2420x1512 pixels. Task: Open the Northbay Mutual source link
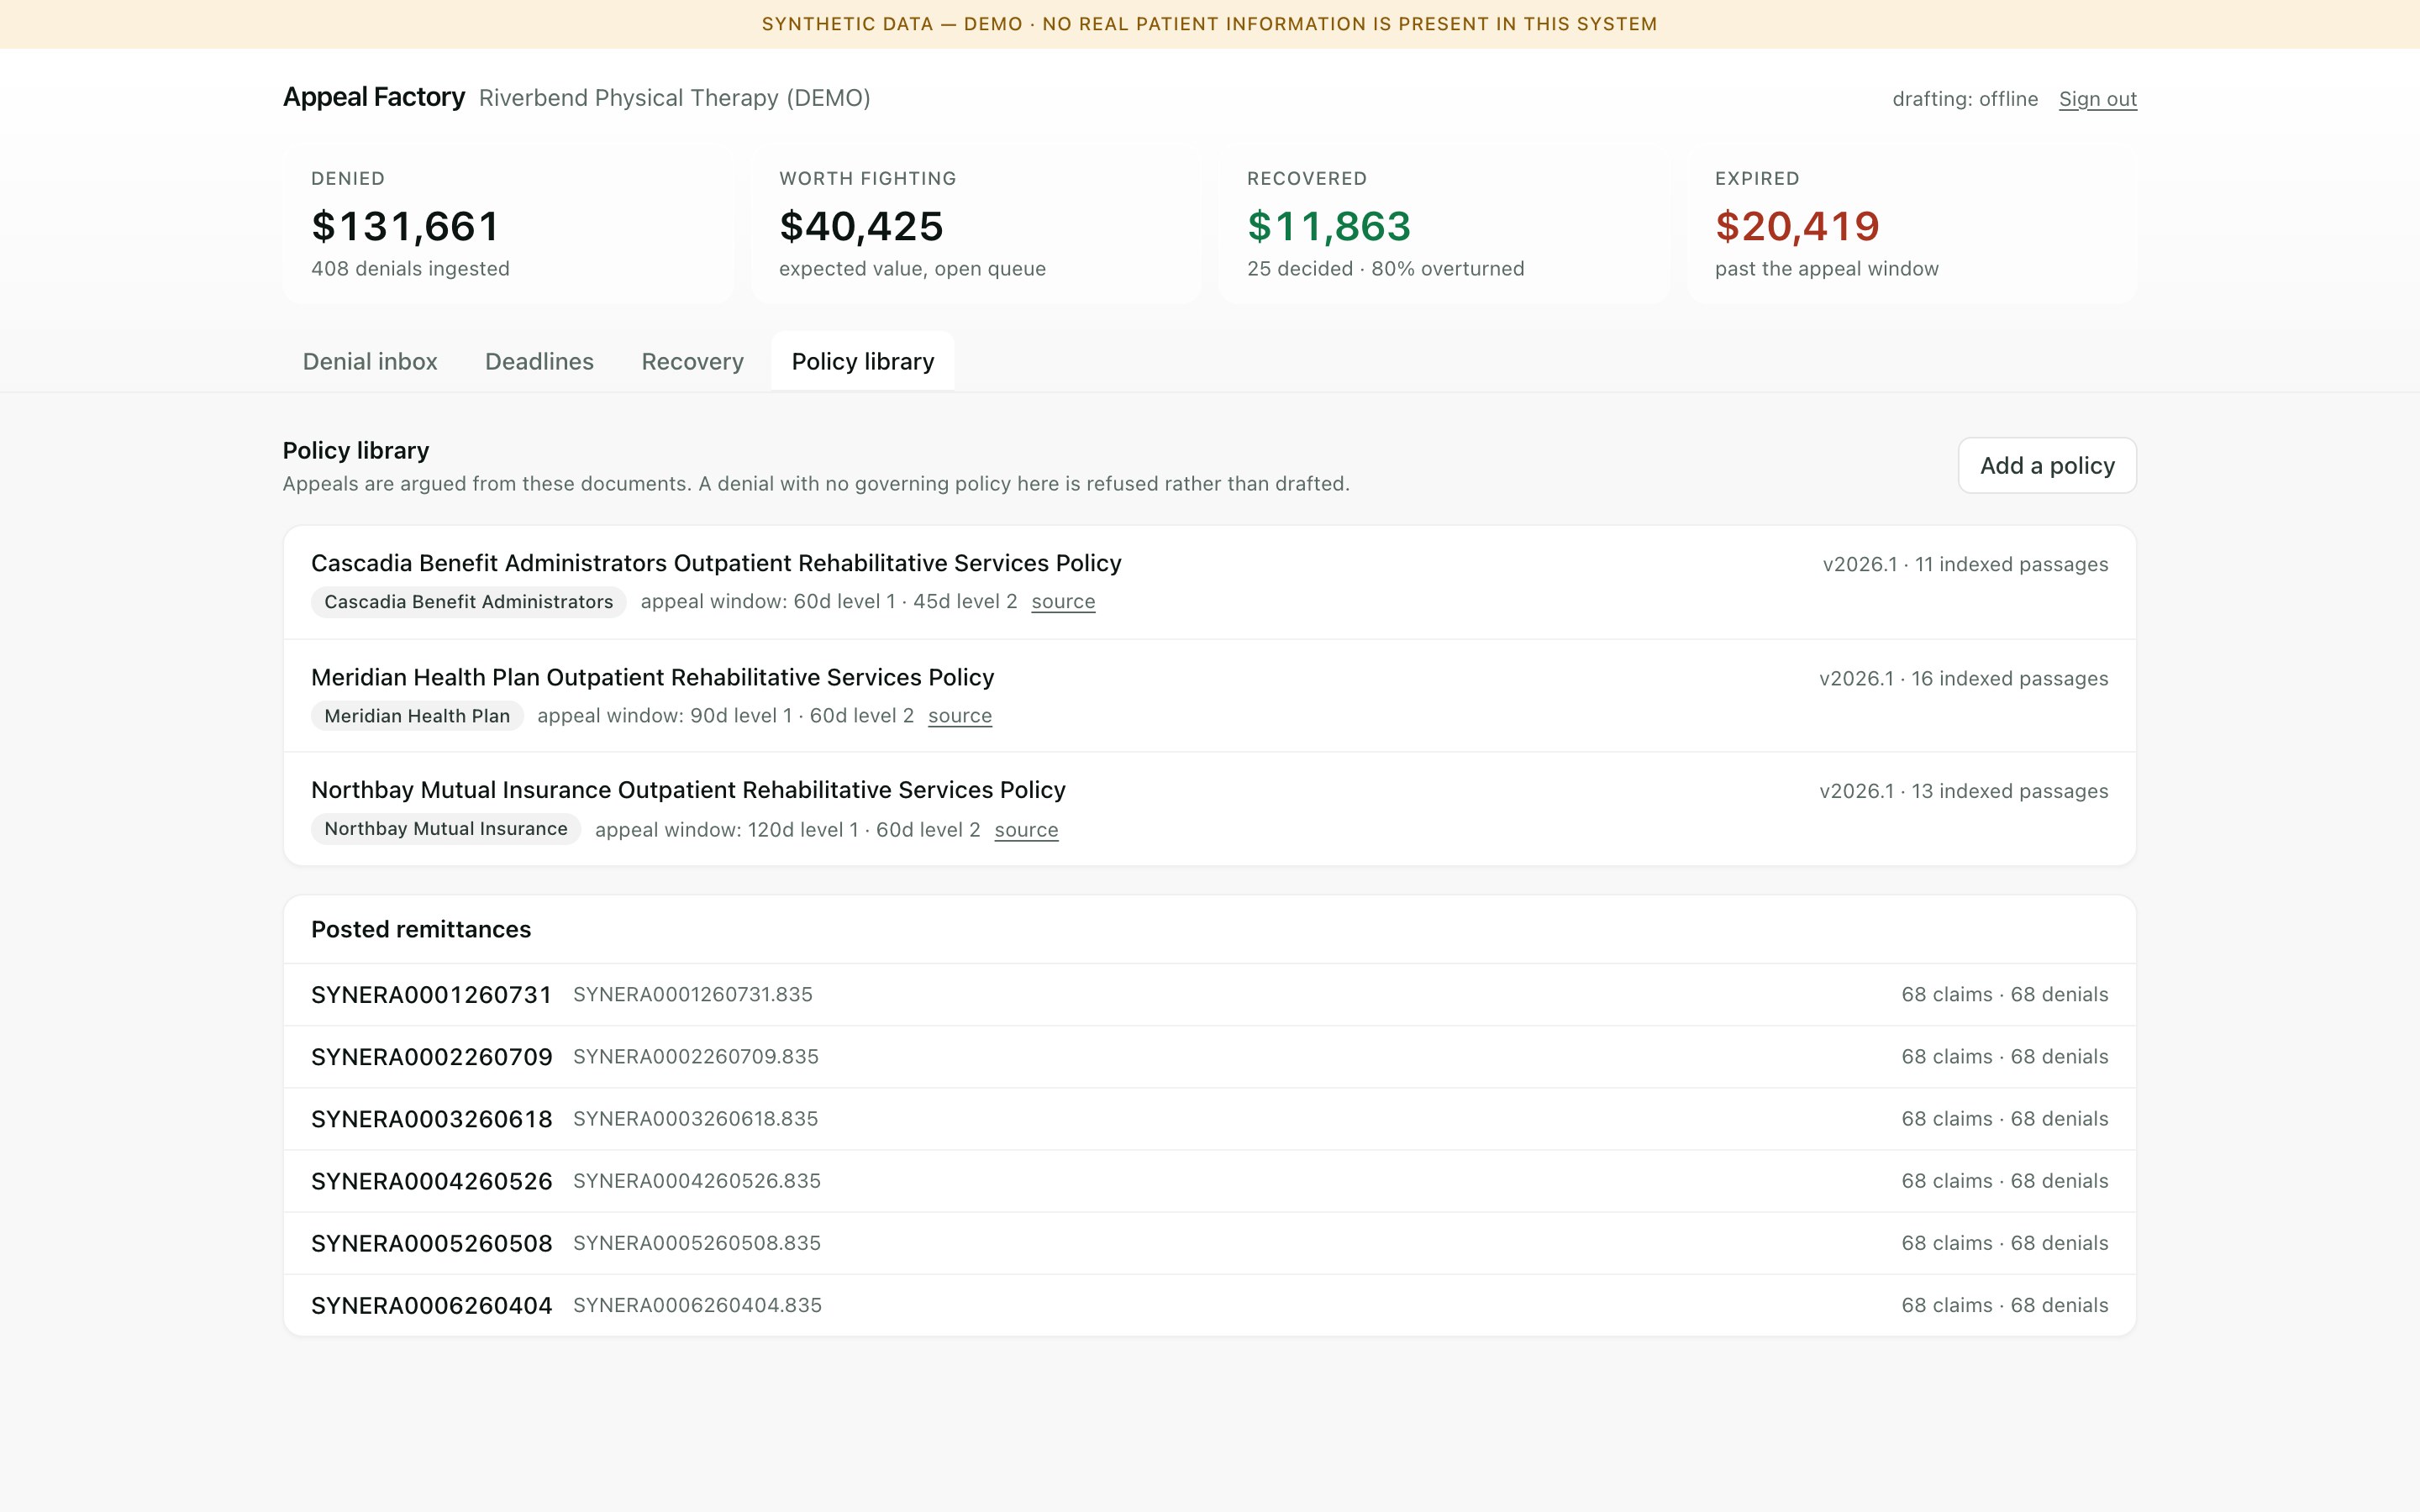coord(1026,829)
